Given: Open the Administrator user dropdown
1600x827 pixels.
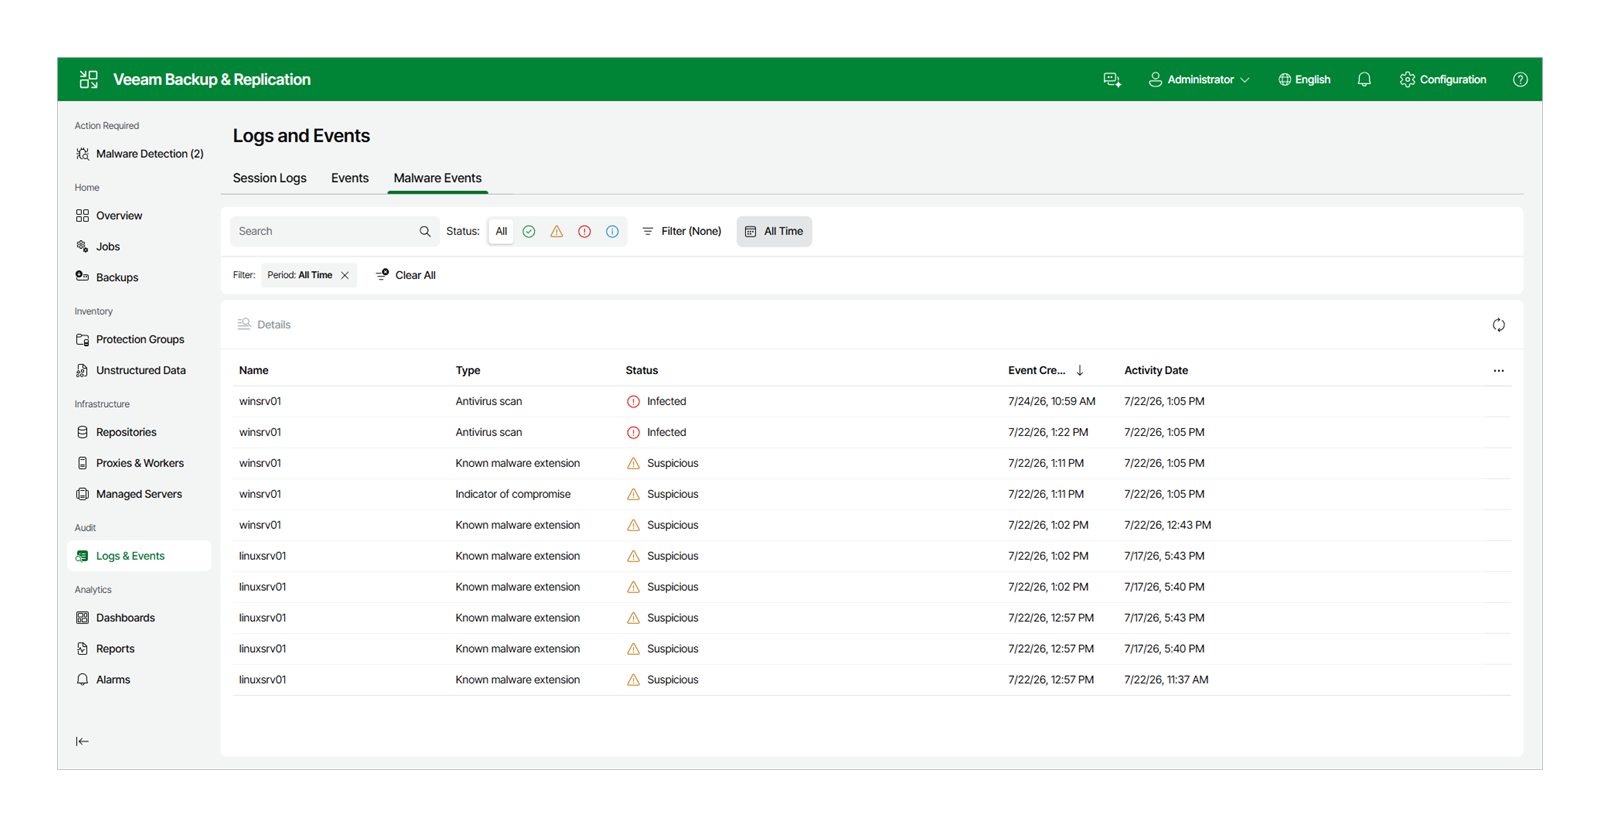Looking at the screenshot, I should click(1199, 80).
